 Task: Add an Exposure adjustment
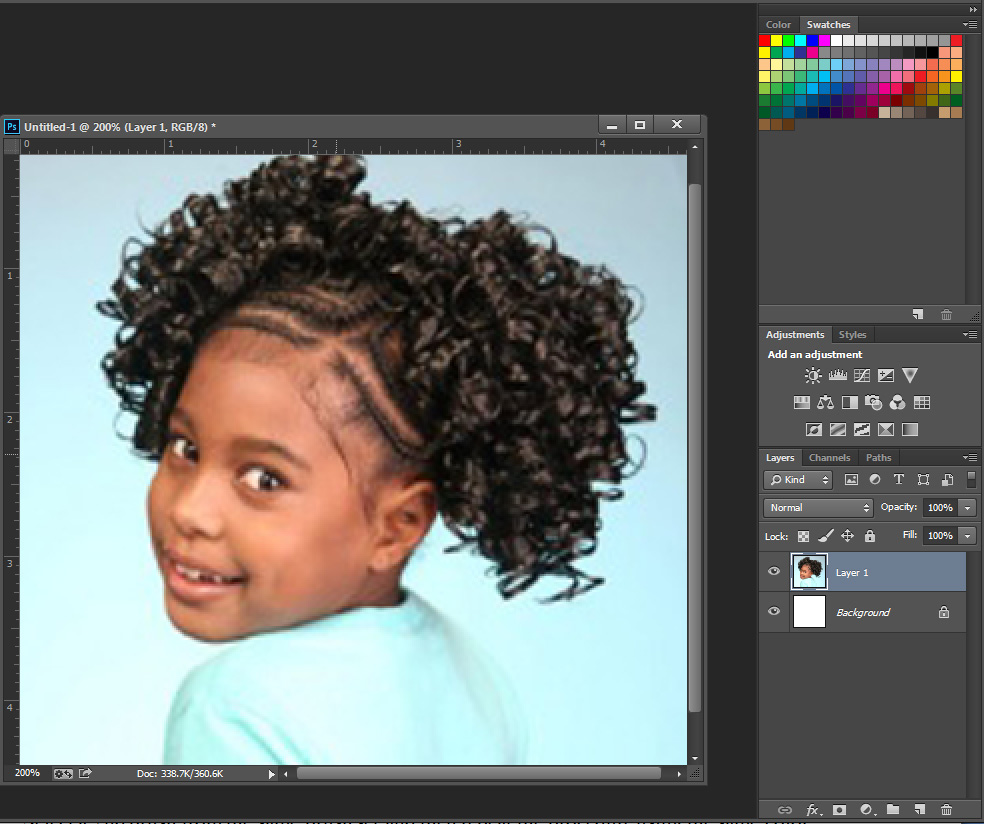pyautogui.click(x=885, y=375)
